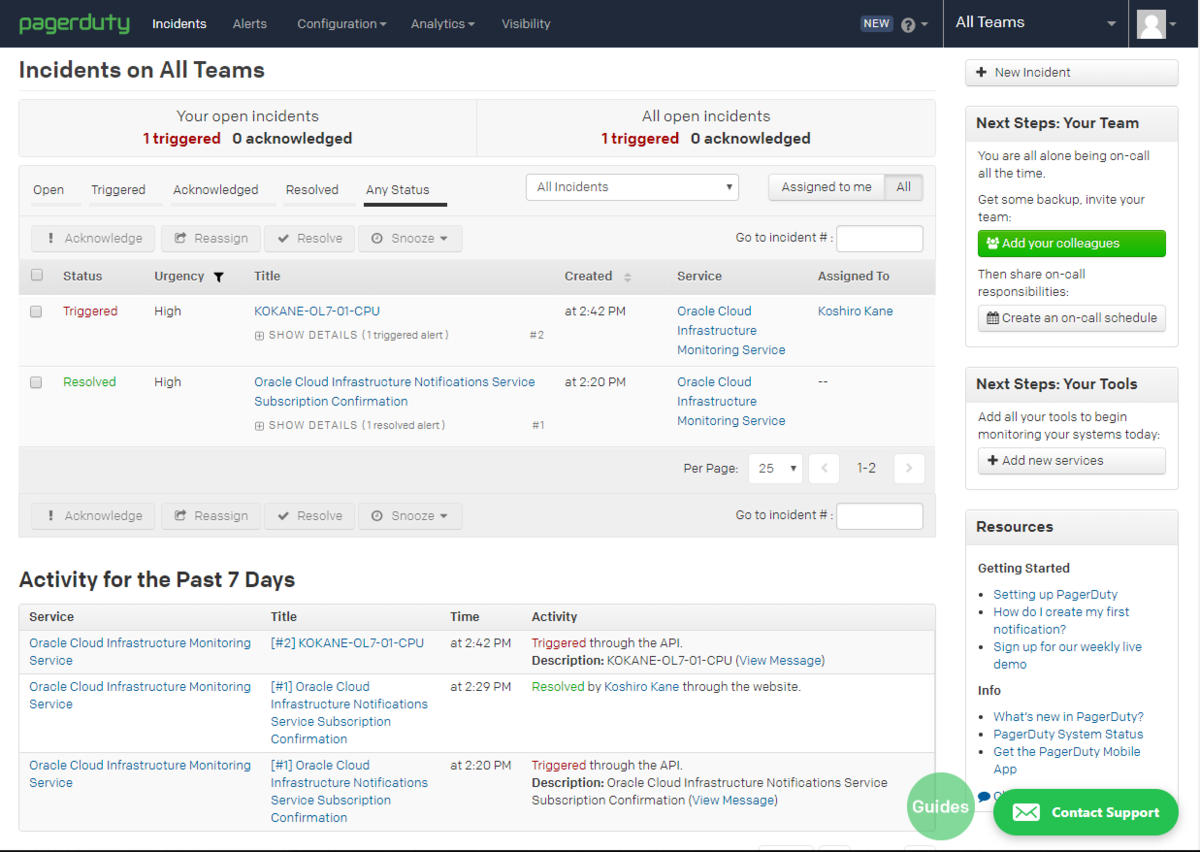Open Koshiro Kane assignee link in table
The height and width of the screenshot is (852, 1200).
coord(855,312)
